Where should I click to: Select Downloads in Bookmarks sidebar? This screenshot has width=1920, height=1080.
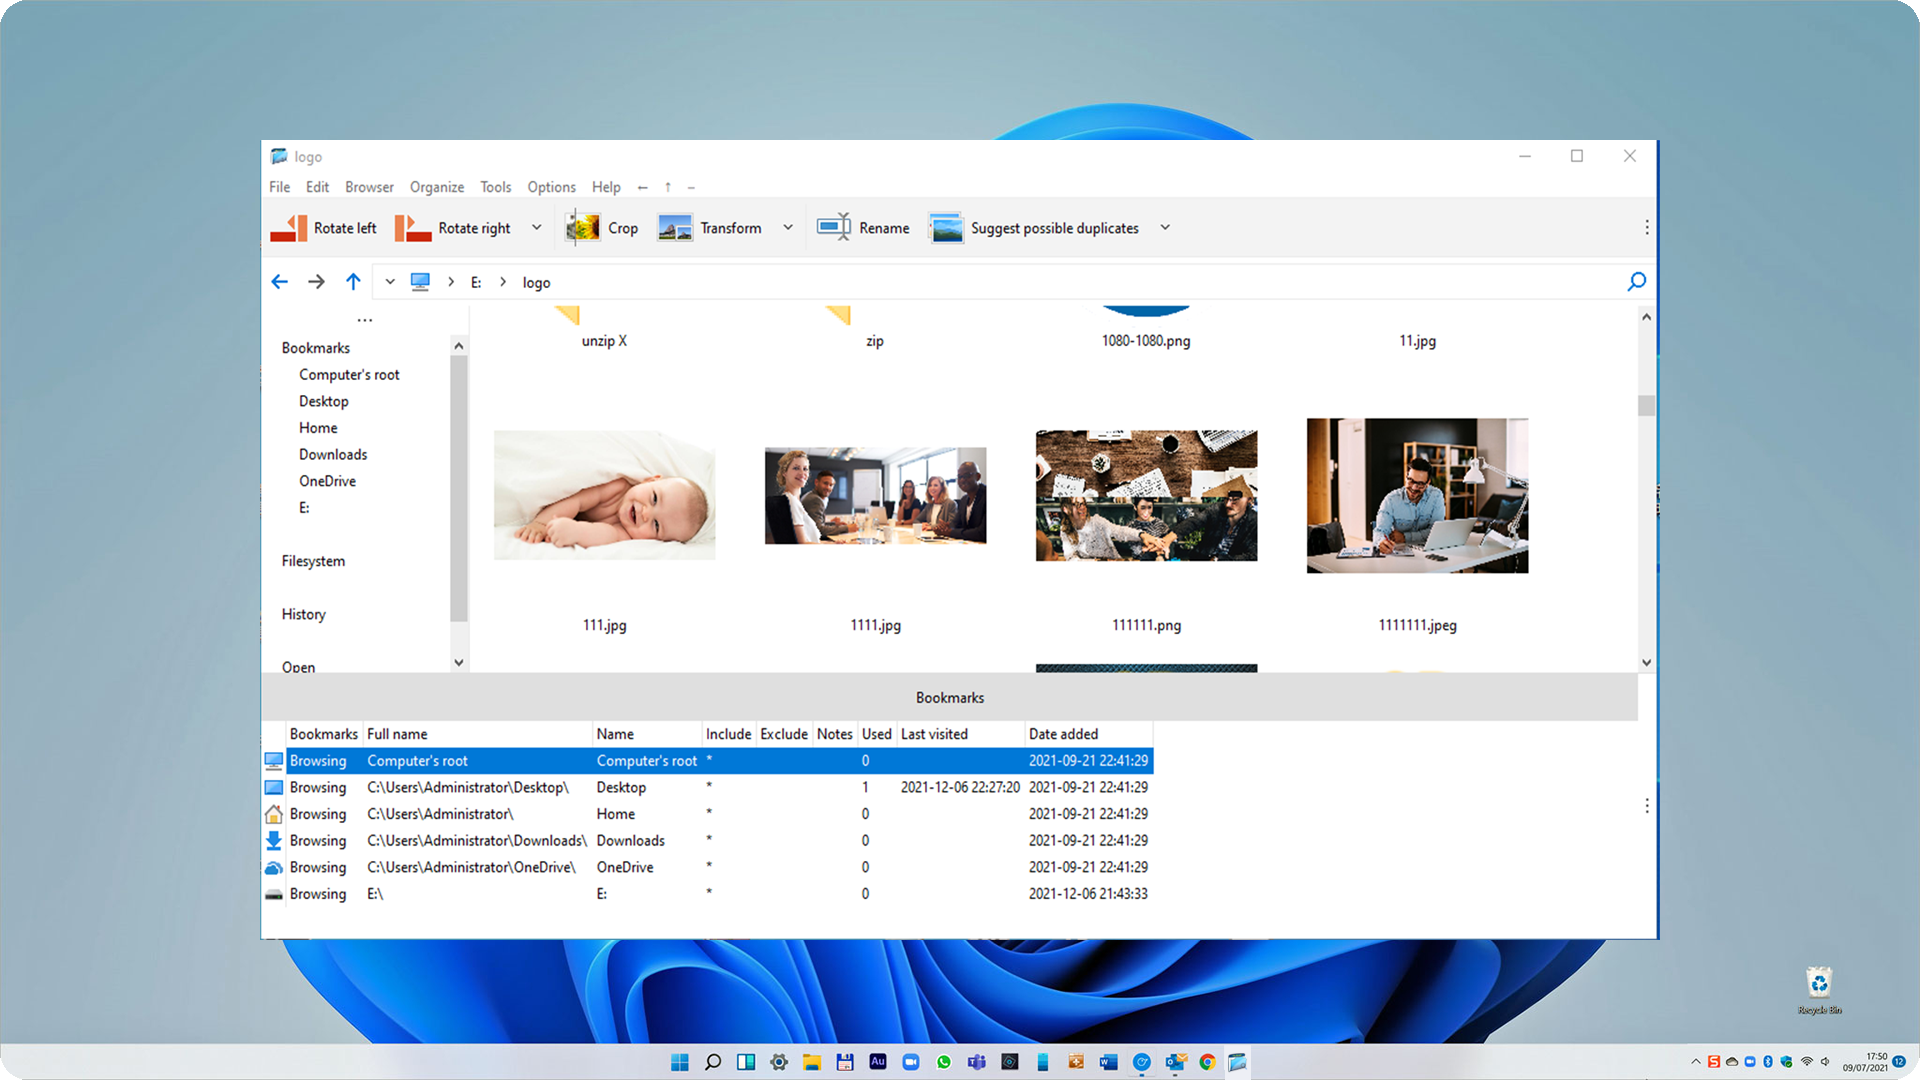tap(333, 454)
